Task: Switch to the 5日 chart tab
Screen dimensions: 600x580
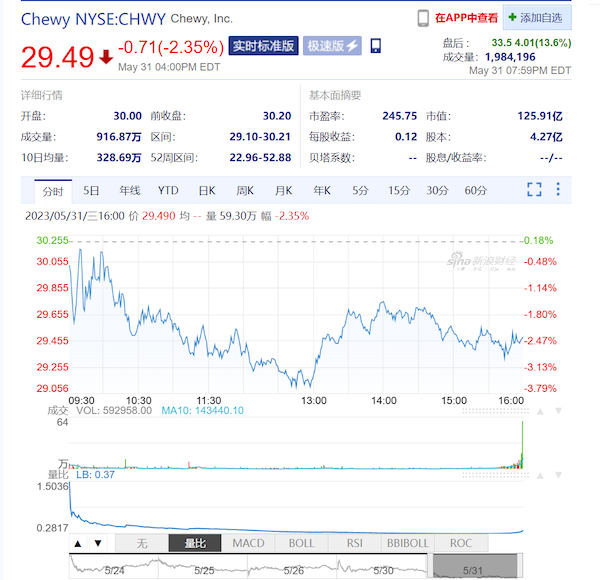Action: pyautogui.click(x=91, y=191)
